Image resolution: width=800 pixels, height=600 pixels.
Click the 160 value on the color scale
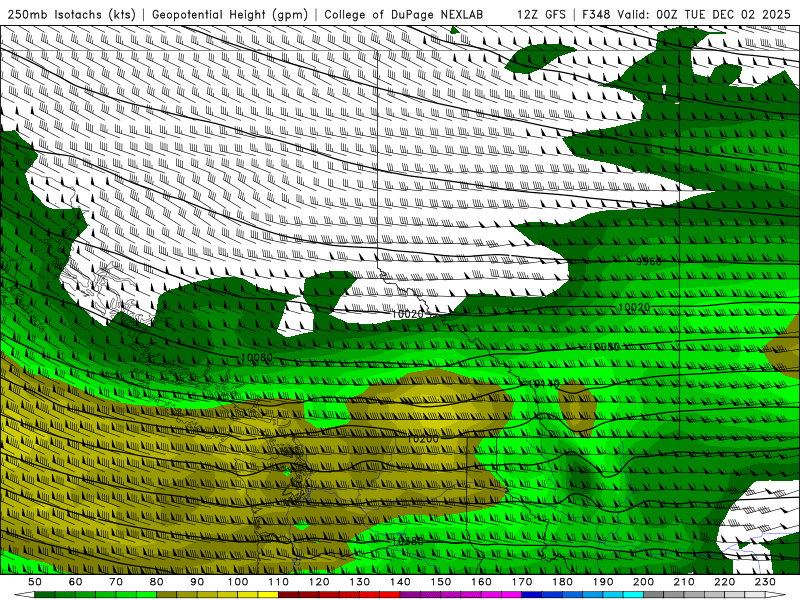coord(482,582)
